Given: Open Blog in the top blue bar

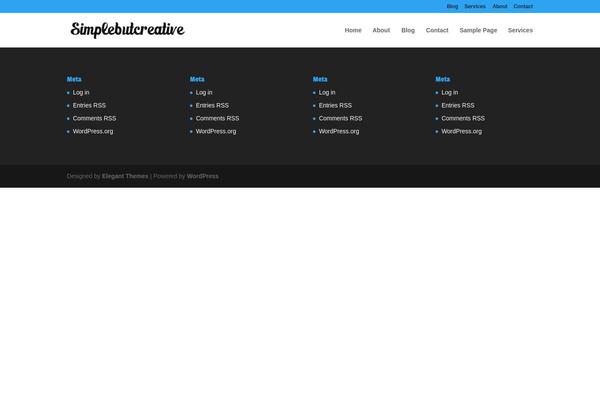Looking at the screenshot, I should click(x=452, y=7).
